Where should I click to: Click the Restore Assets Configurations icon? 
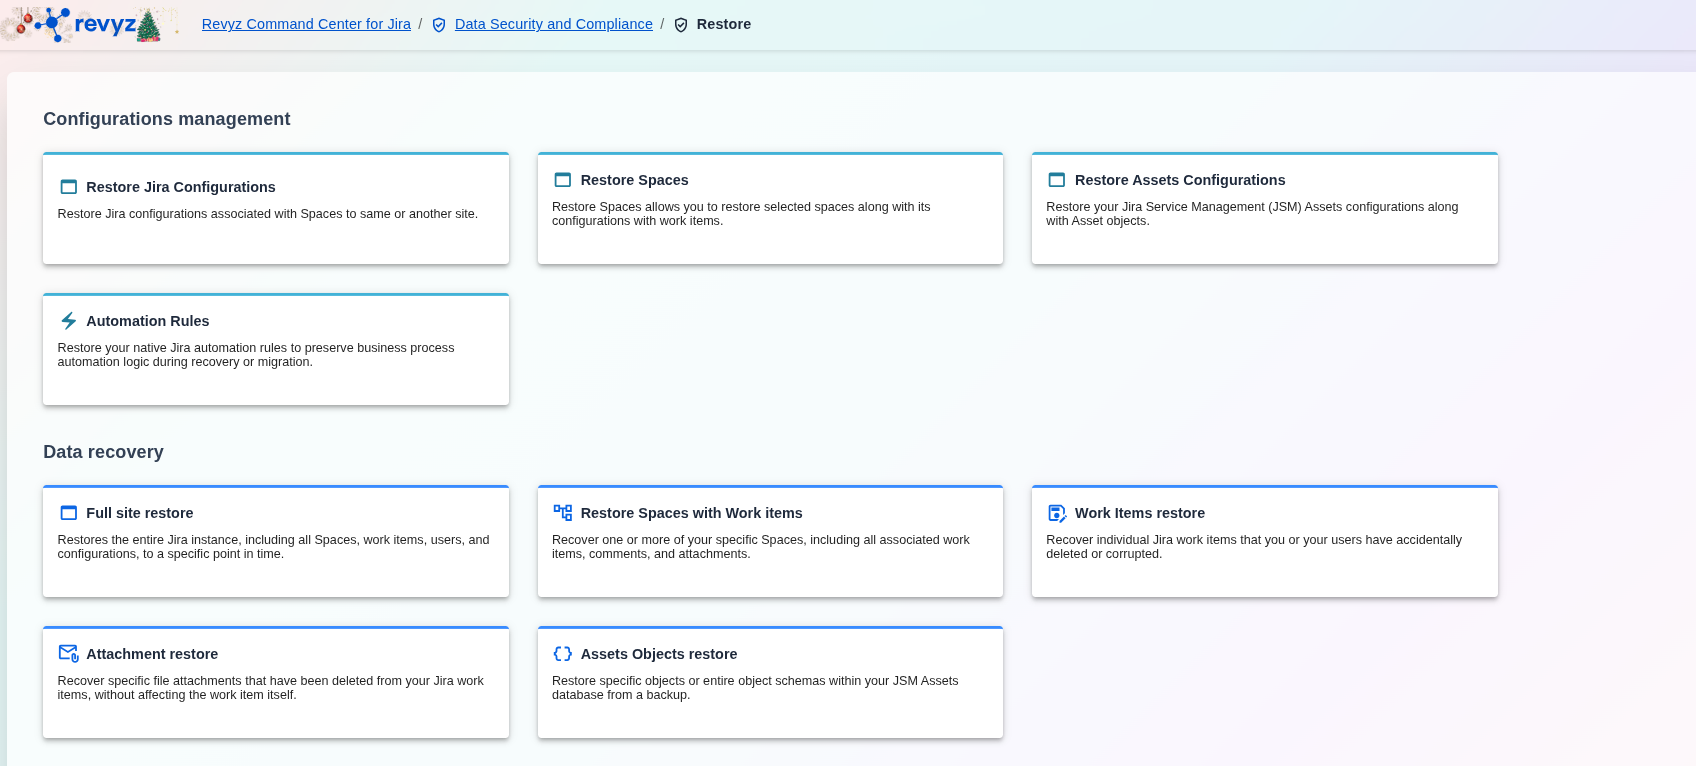pyautogui.click(x=1057, y=180)
